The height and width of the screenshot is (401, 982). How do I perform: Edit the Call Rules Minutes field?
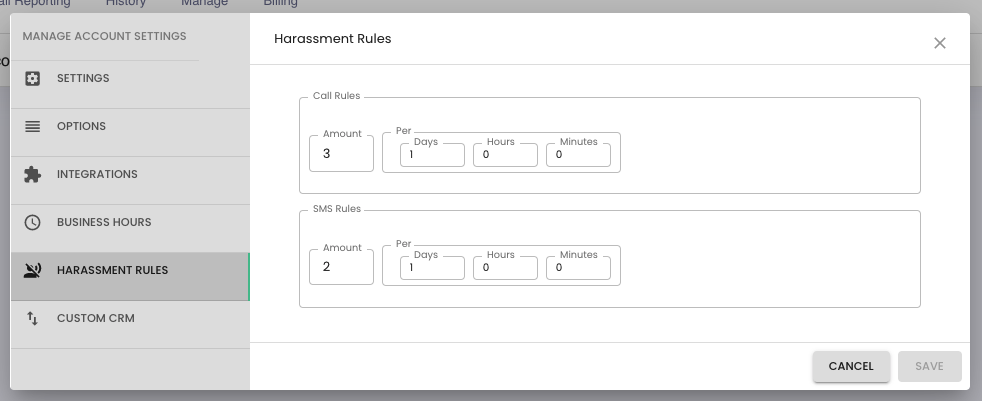(x=578, y=155)
